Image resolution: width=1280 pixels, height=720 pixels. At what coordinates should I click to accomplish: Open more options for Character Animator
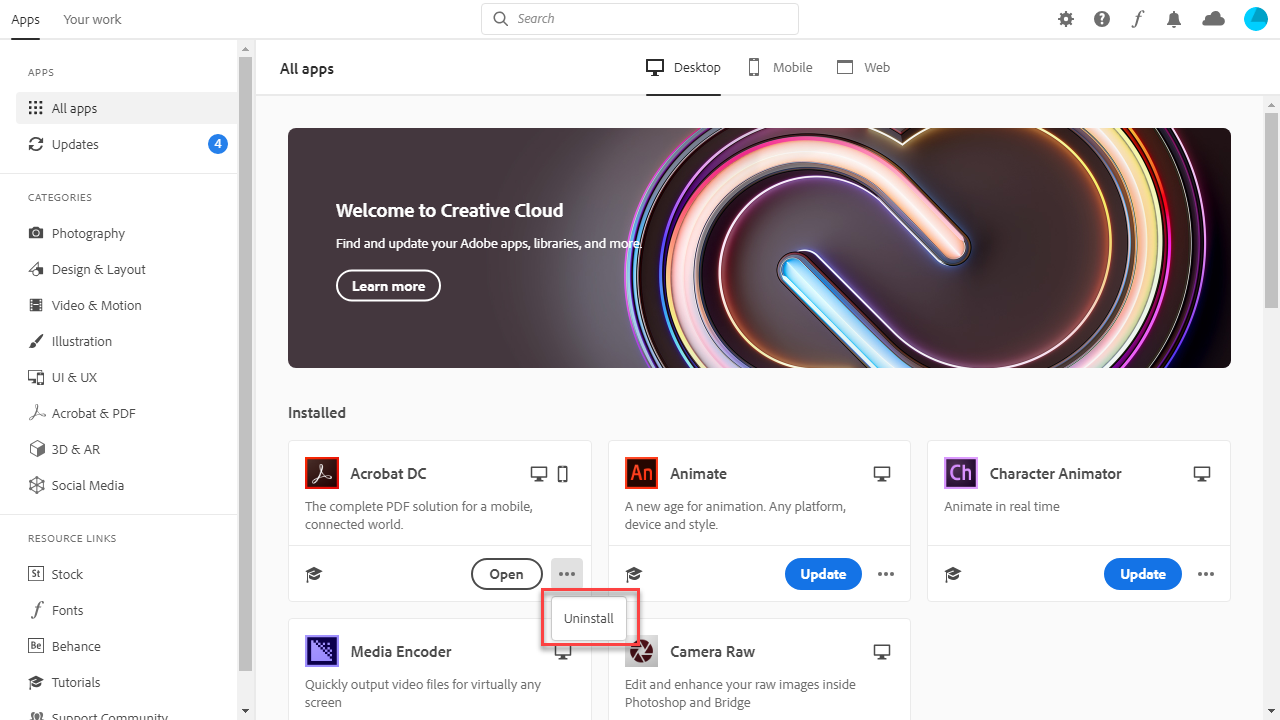click(x=1206, y=574)
